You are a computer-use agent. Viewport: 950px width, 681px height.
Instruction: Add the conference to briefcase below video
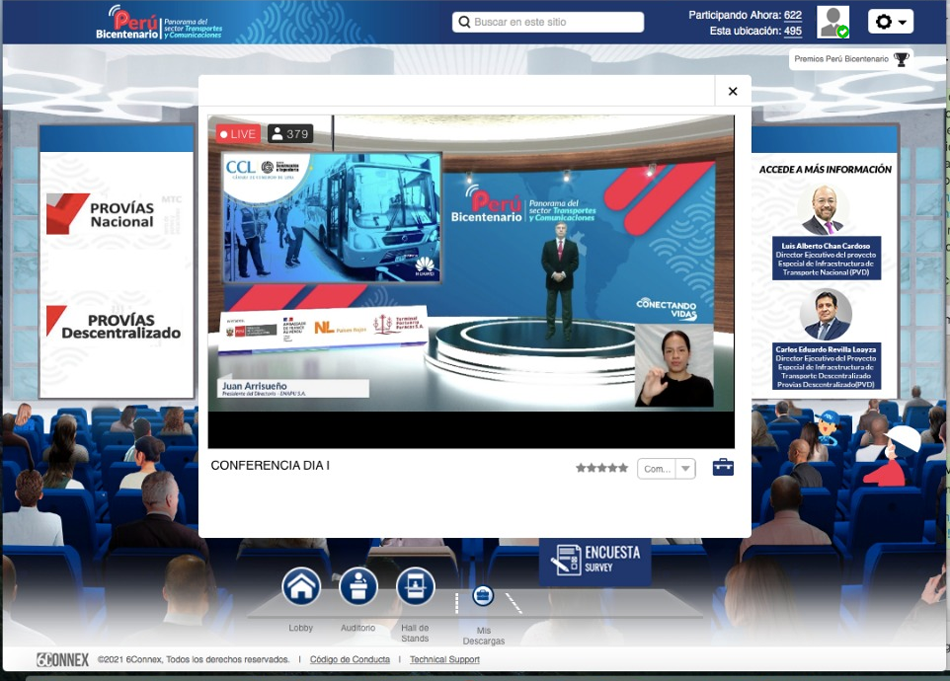point(723,468)
